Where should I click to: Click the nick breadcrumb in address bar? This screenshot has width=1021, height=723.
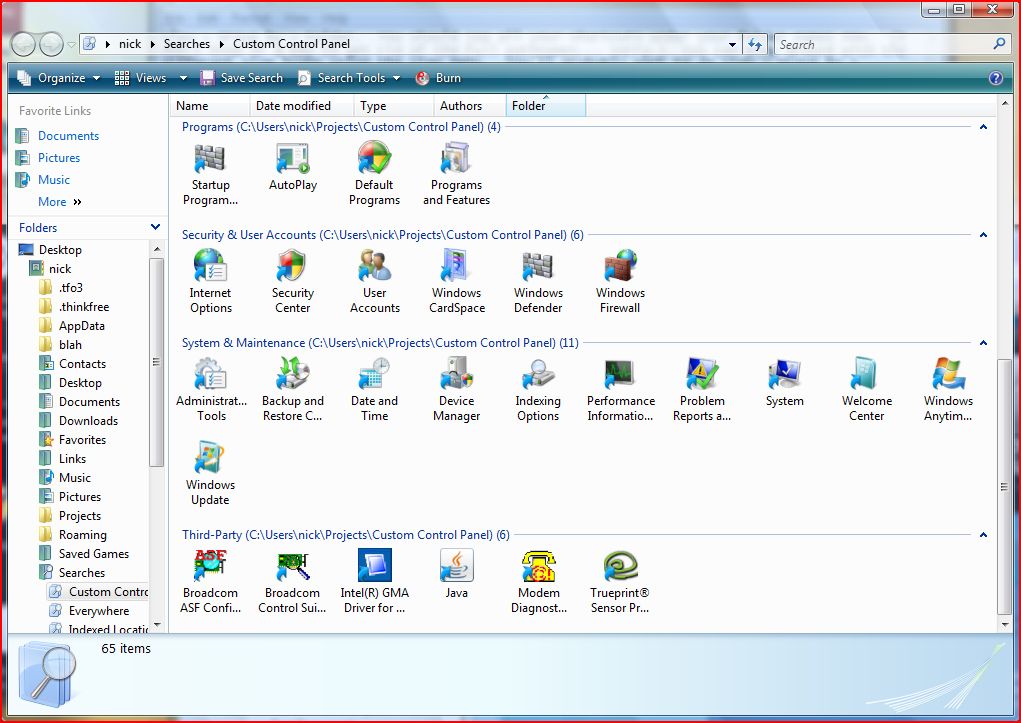coord(130,44)
